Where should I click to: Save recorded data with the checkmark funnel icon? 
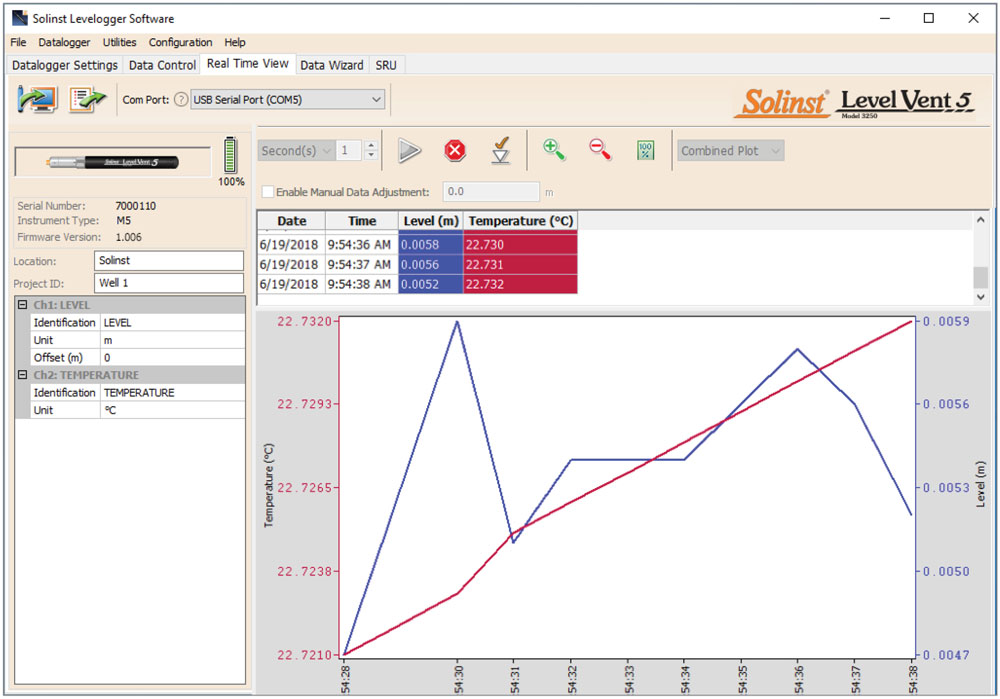click(501, 151)
